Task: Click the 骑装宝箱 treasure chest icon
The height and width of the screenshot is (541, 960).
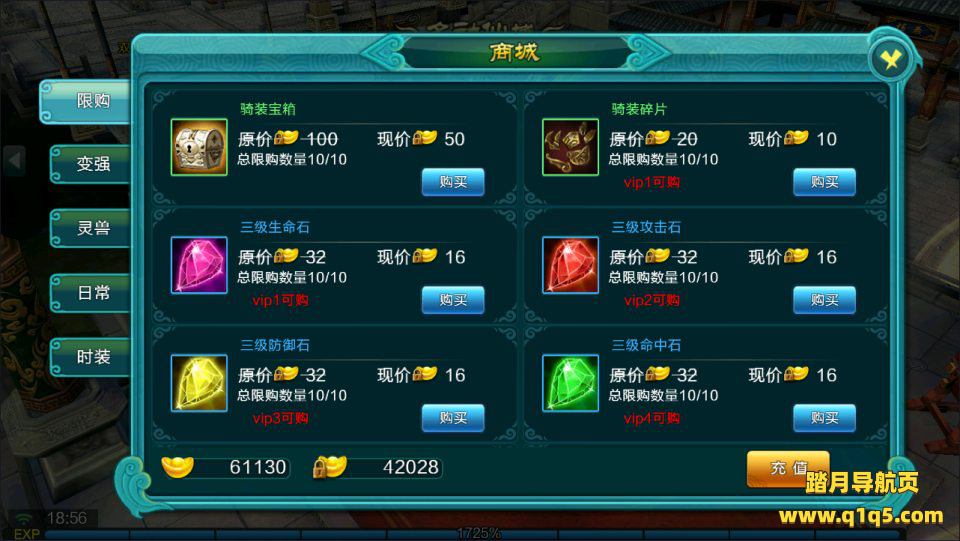Action: [x=199, y=147]
